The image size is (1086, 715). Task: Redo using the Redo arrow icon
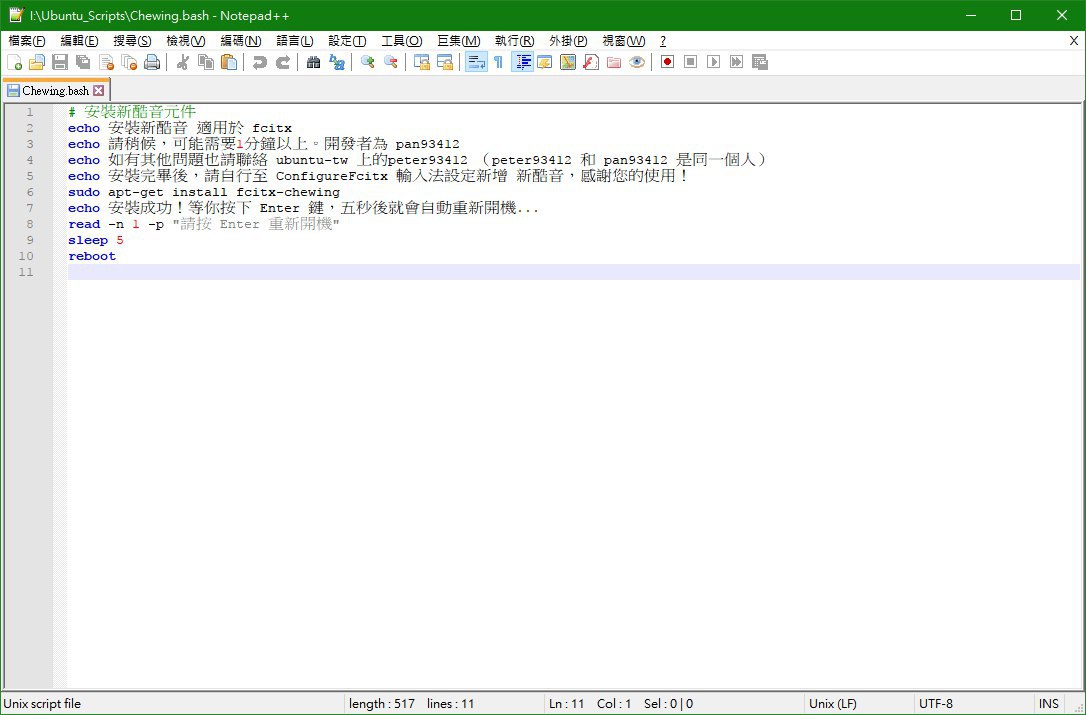(283, 62)
